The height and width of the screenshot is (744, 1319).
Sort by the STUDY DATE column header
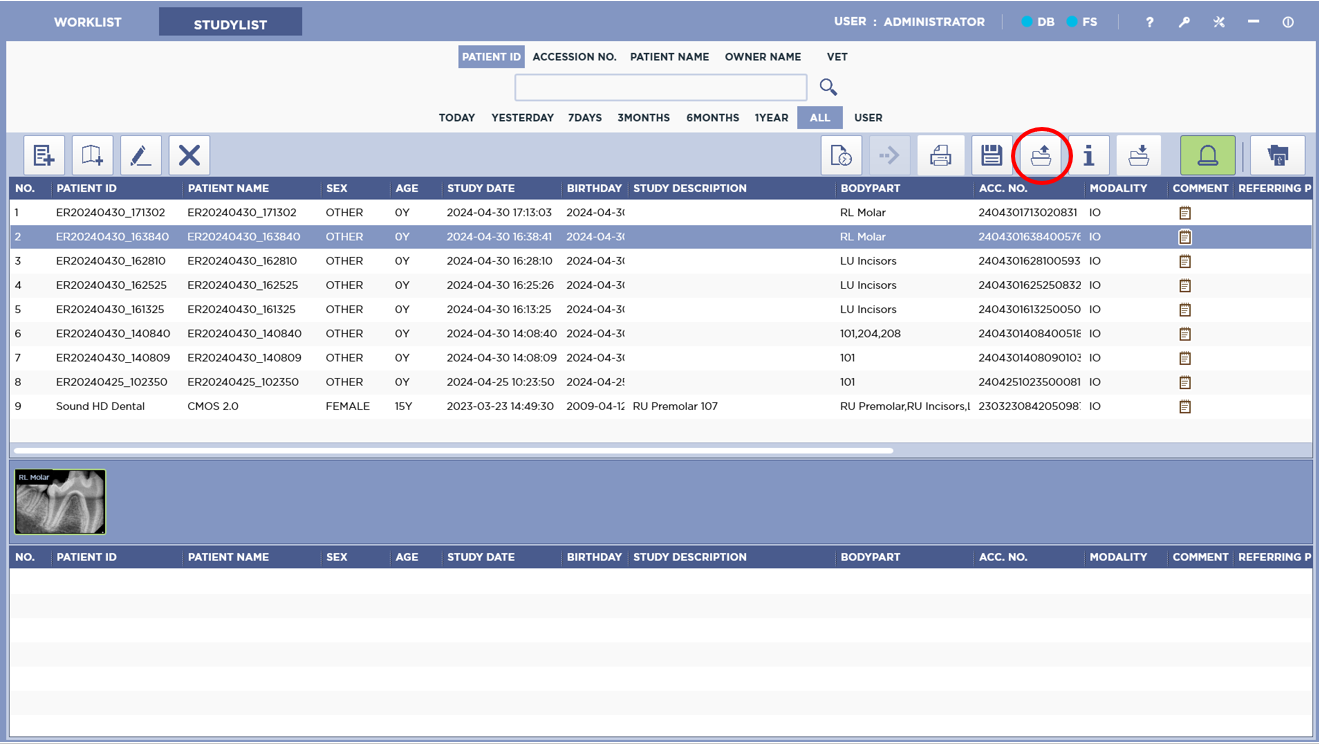point(481,188)
